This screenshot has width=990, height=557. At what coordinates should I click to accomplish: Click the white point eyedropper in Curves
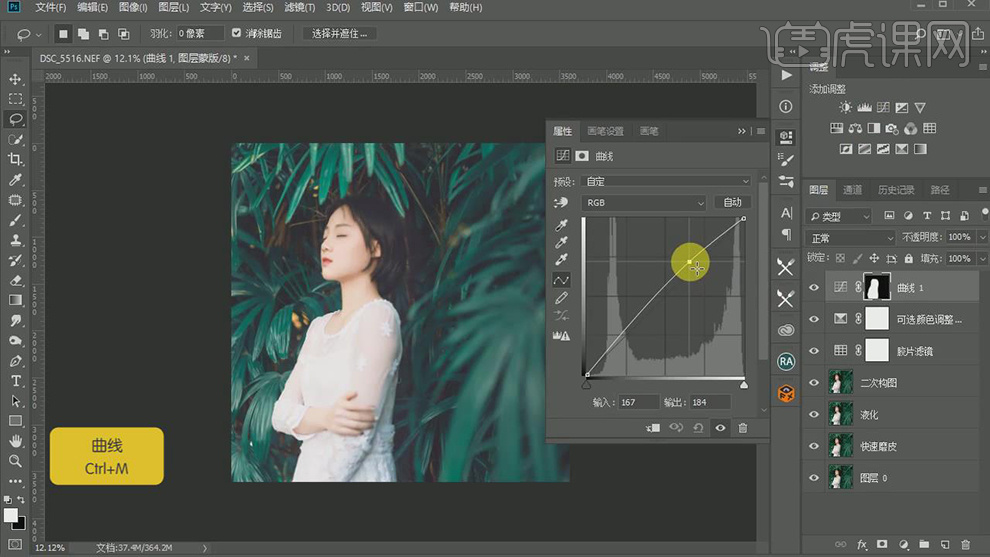[561, 260]
